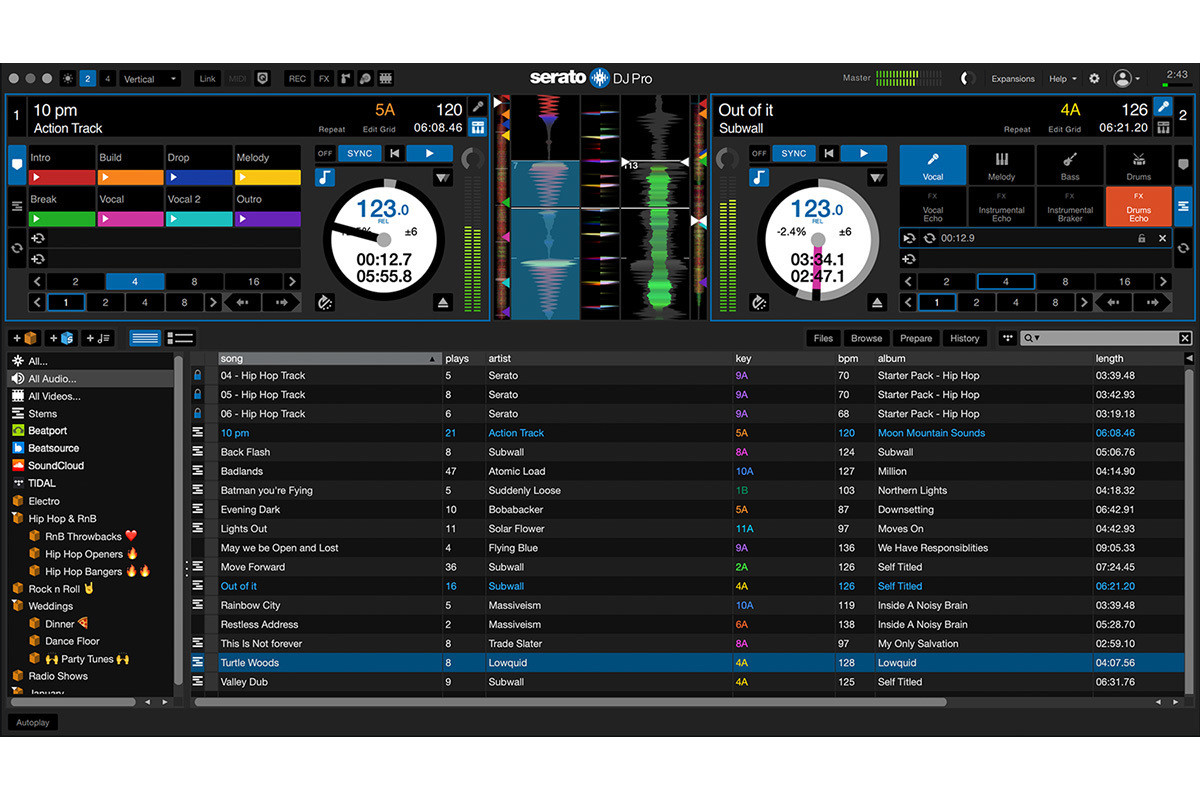Trigger the orange Build cue point
Viewport: 1200px width, 800px height.
pos(130,177)
